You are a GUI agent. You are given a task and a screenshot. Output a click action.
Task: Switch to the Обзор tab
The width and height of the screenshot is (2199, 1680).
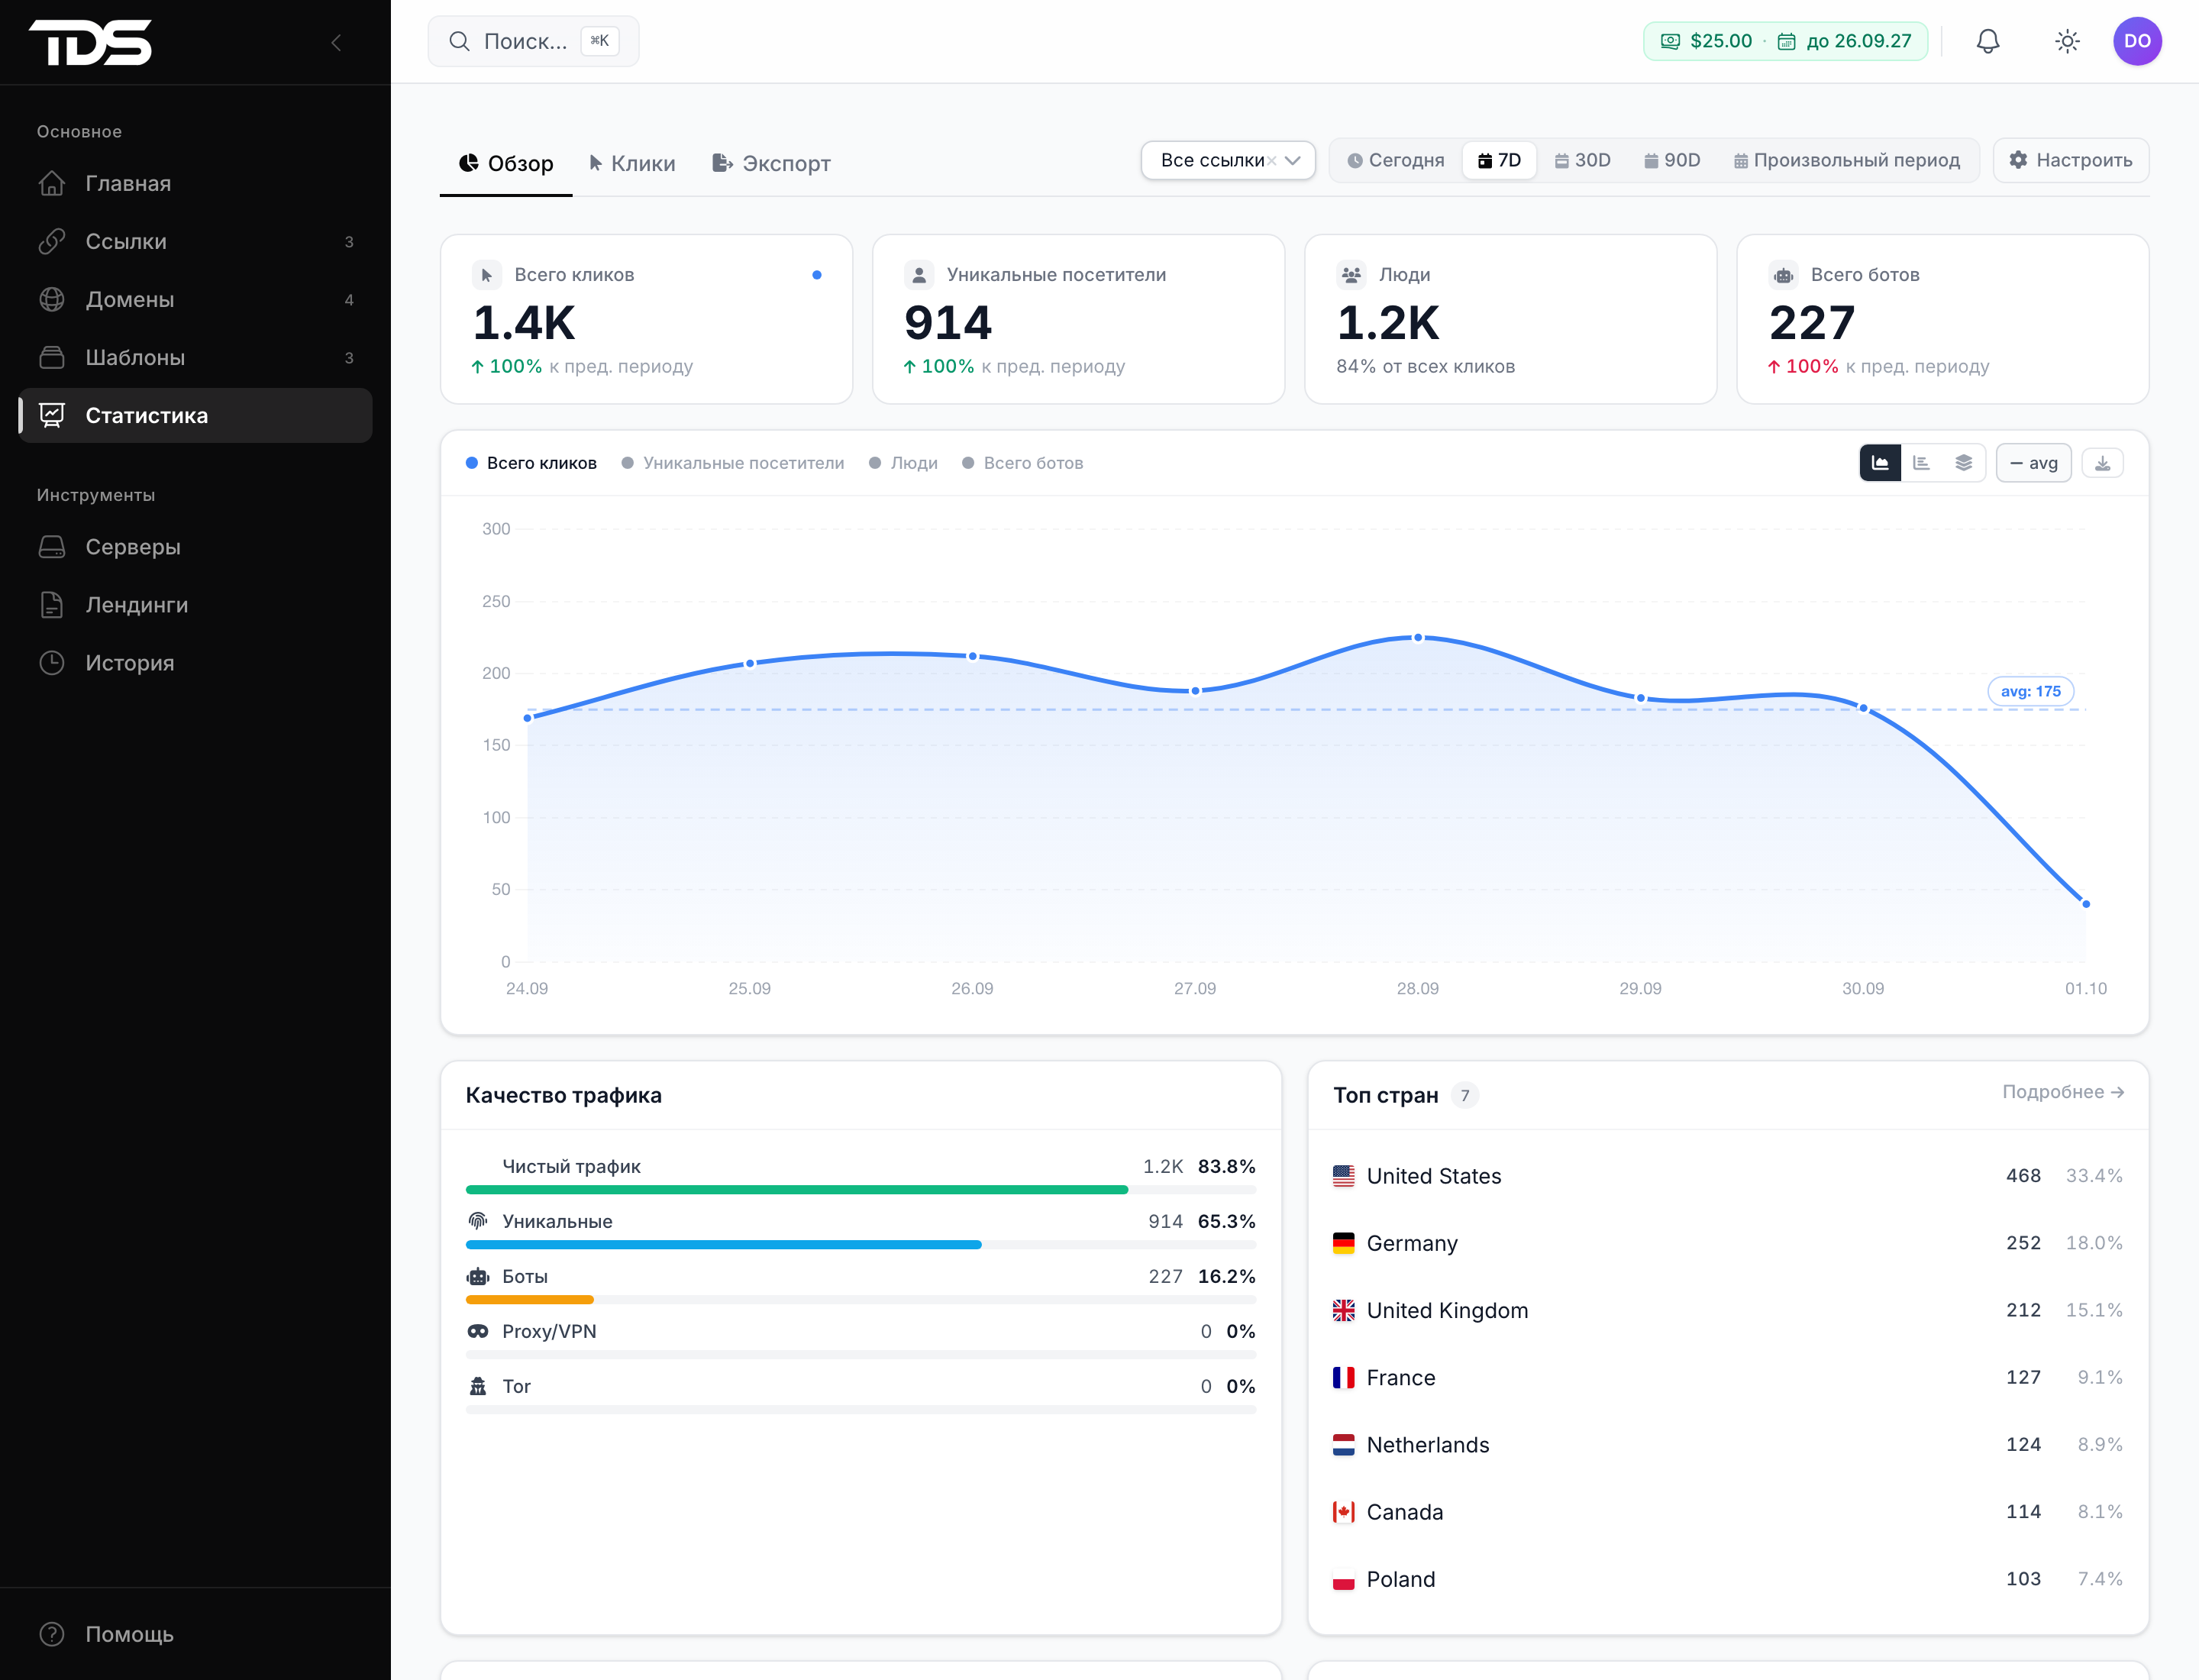[x=506, y=163]
